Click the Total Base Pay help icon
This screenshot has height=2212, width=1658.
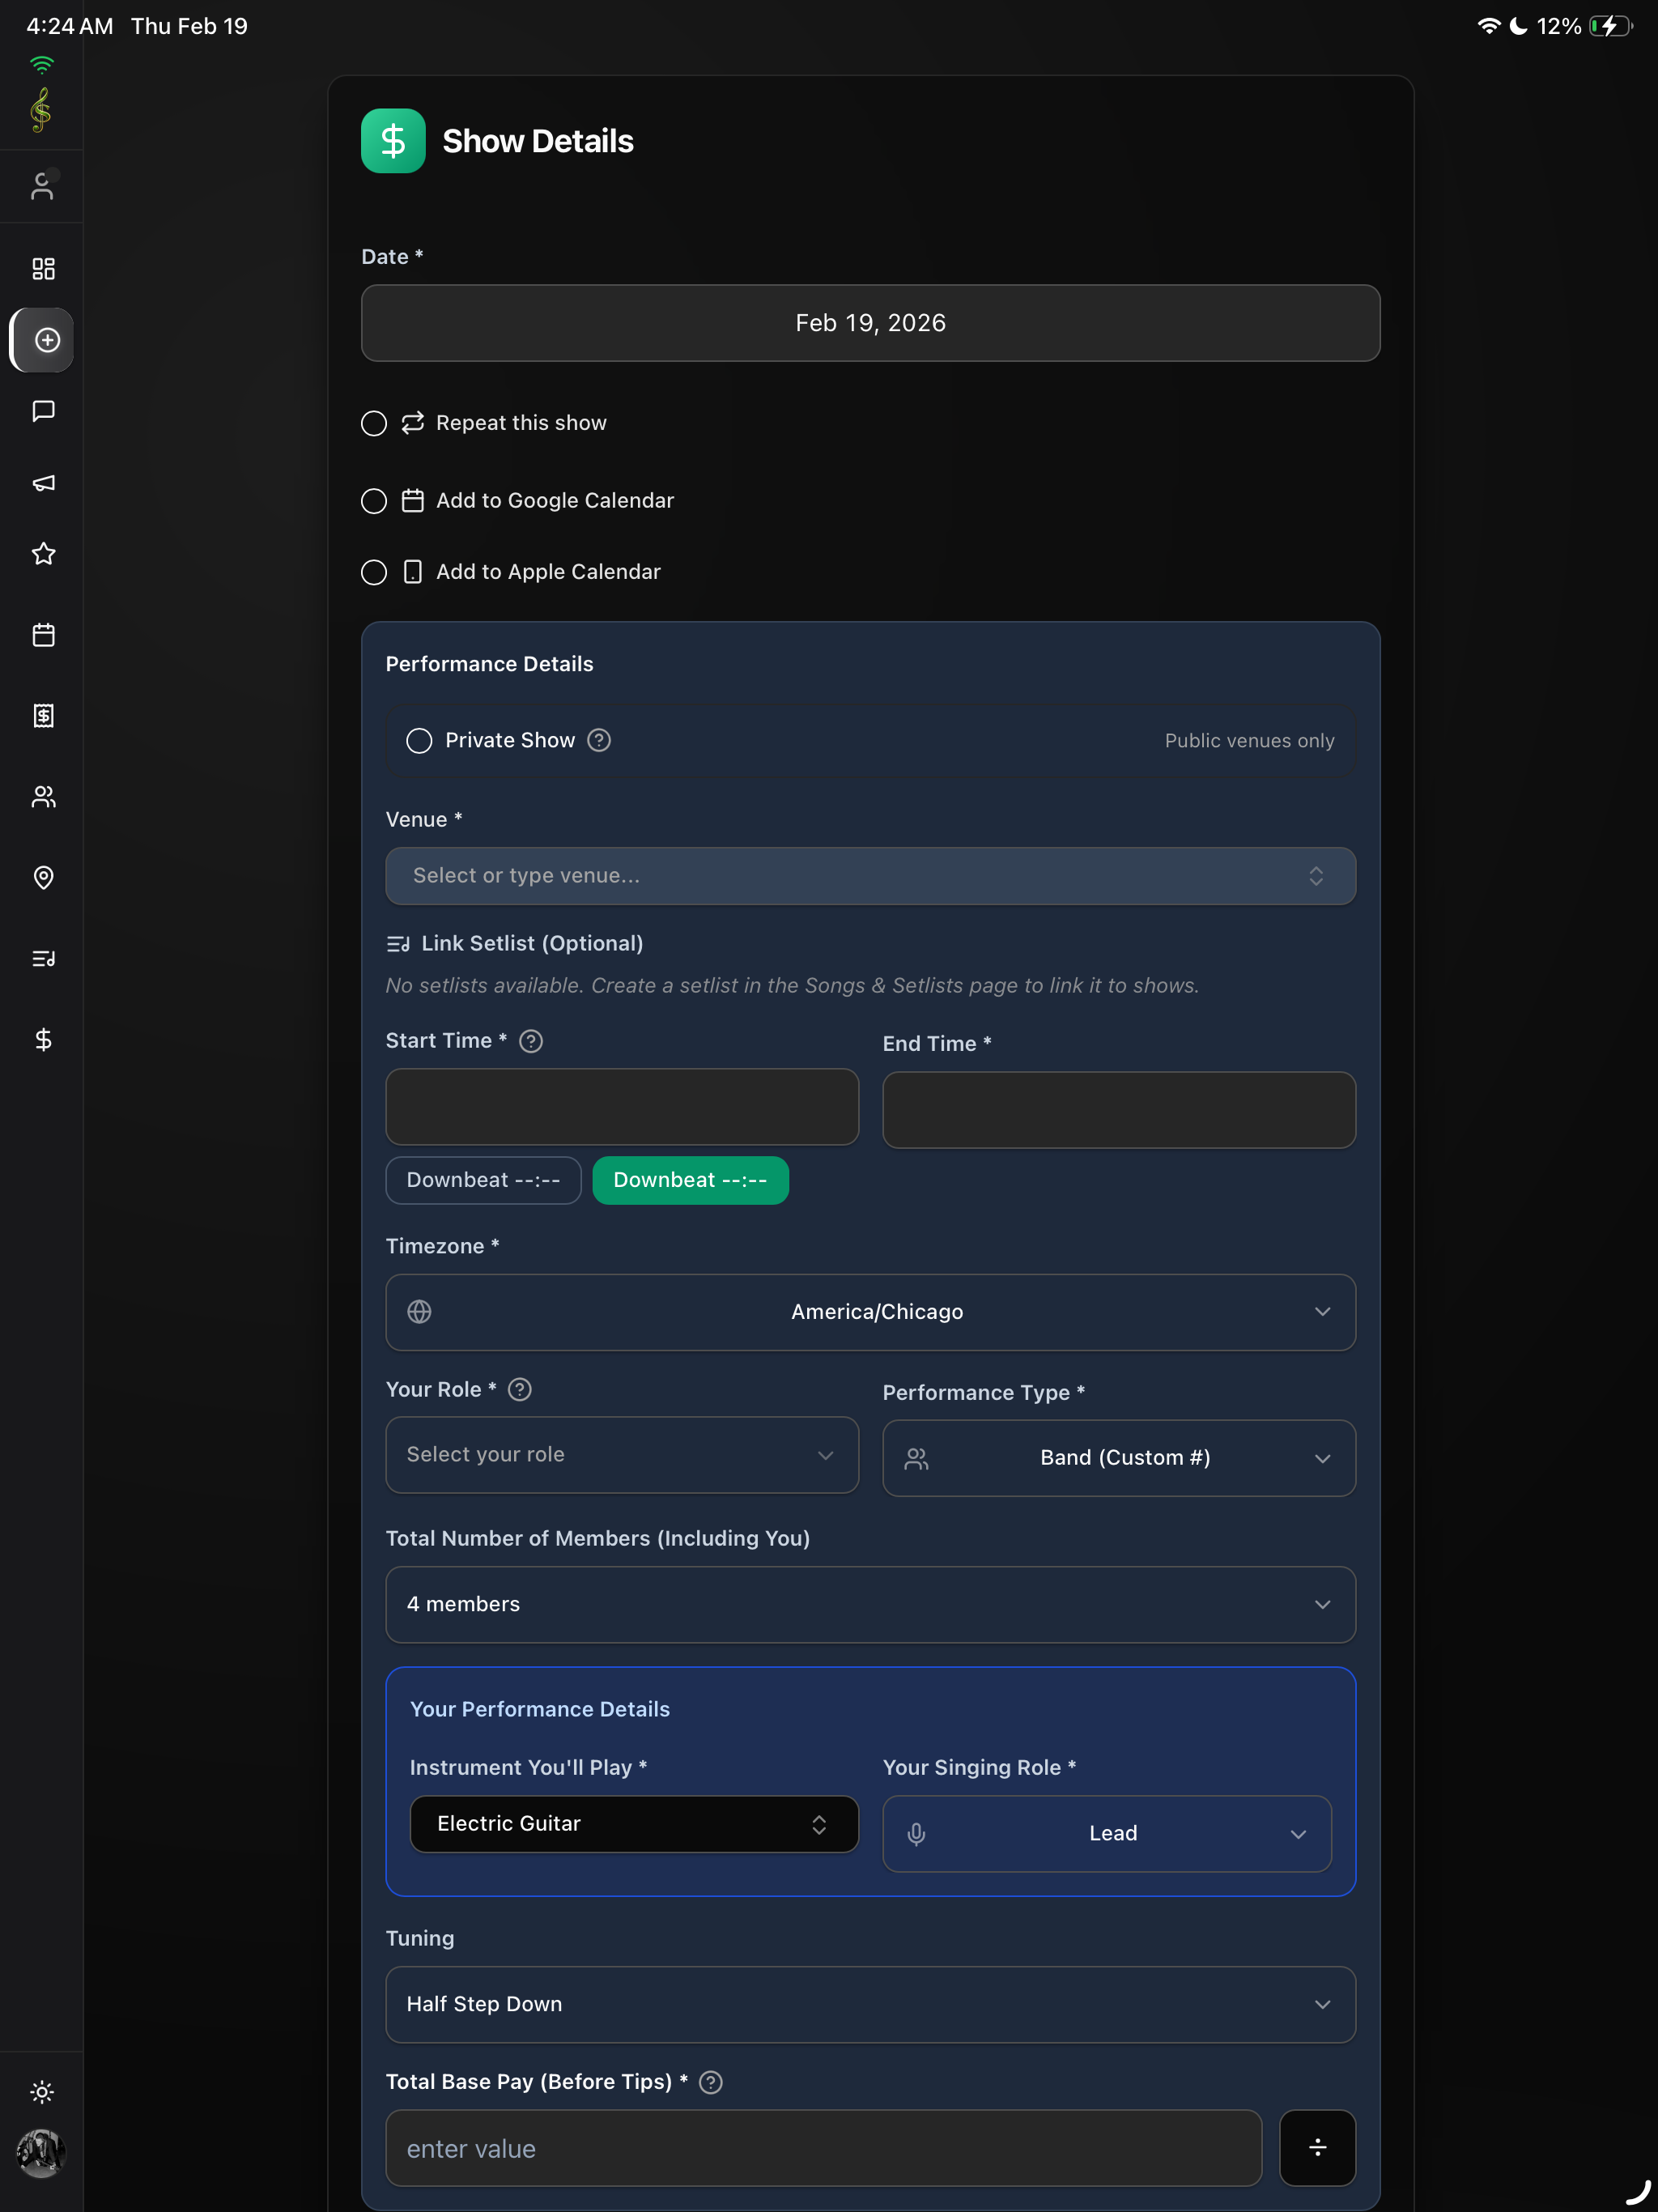711,2082
